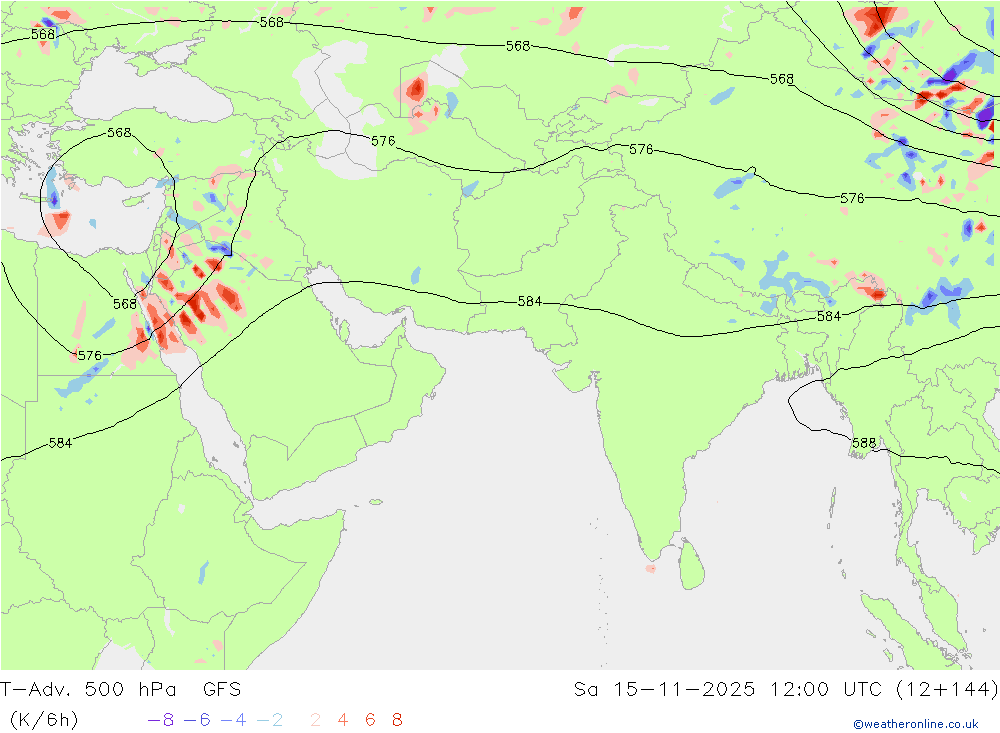
Task: Click the pale pink "2" legend value
Action: (315, 720)
